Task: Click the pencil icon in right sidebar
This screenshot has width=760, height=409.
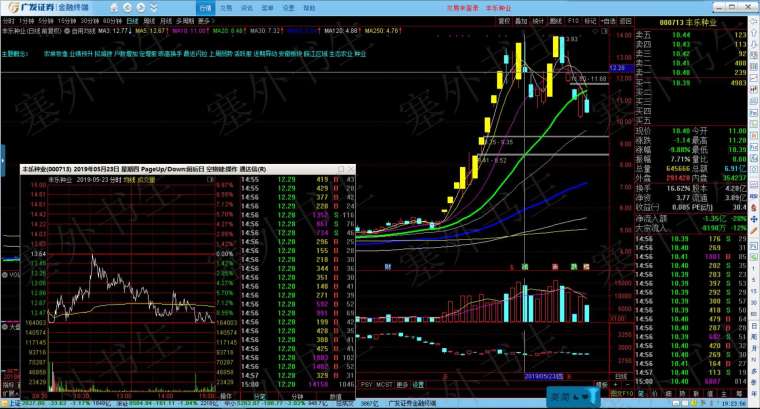Action: tap(754, 232)
